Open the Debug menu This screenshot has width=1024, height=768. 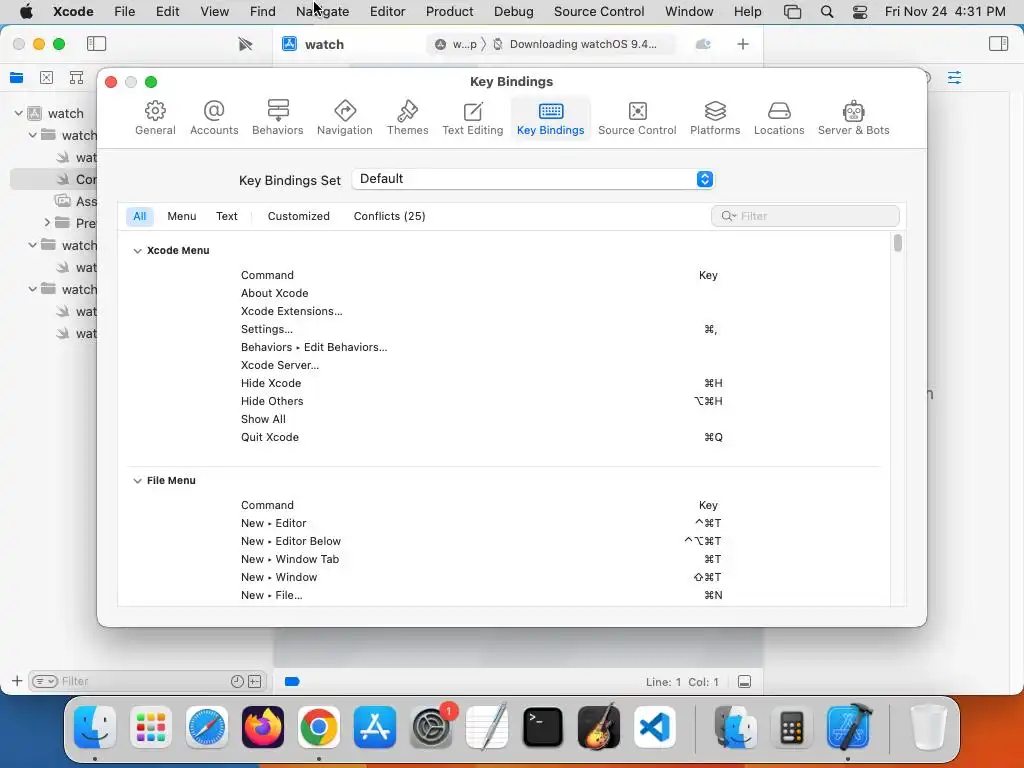[x=513, y=11]
